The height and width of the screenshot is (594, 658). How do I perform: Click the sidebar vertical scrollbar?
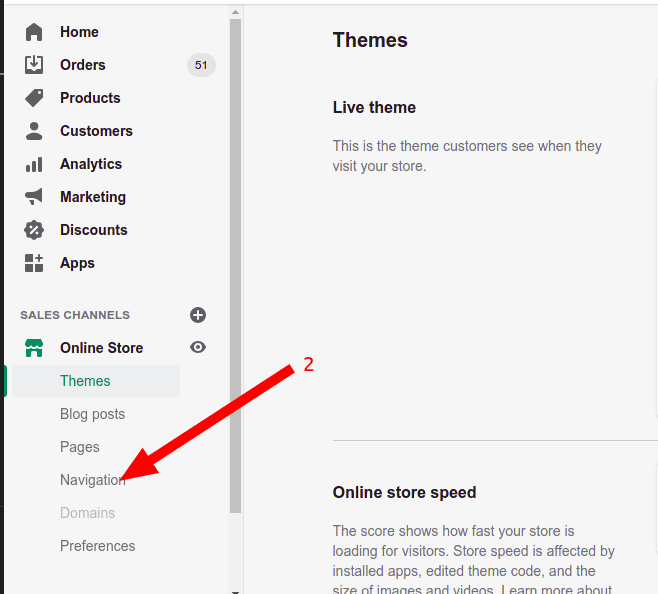coord(236,260)
